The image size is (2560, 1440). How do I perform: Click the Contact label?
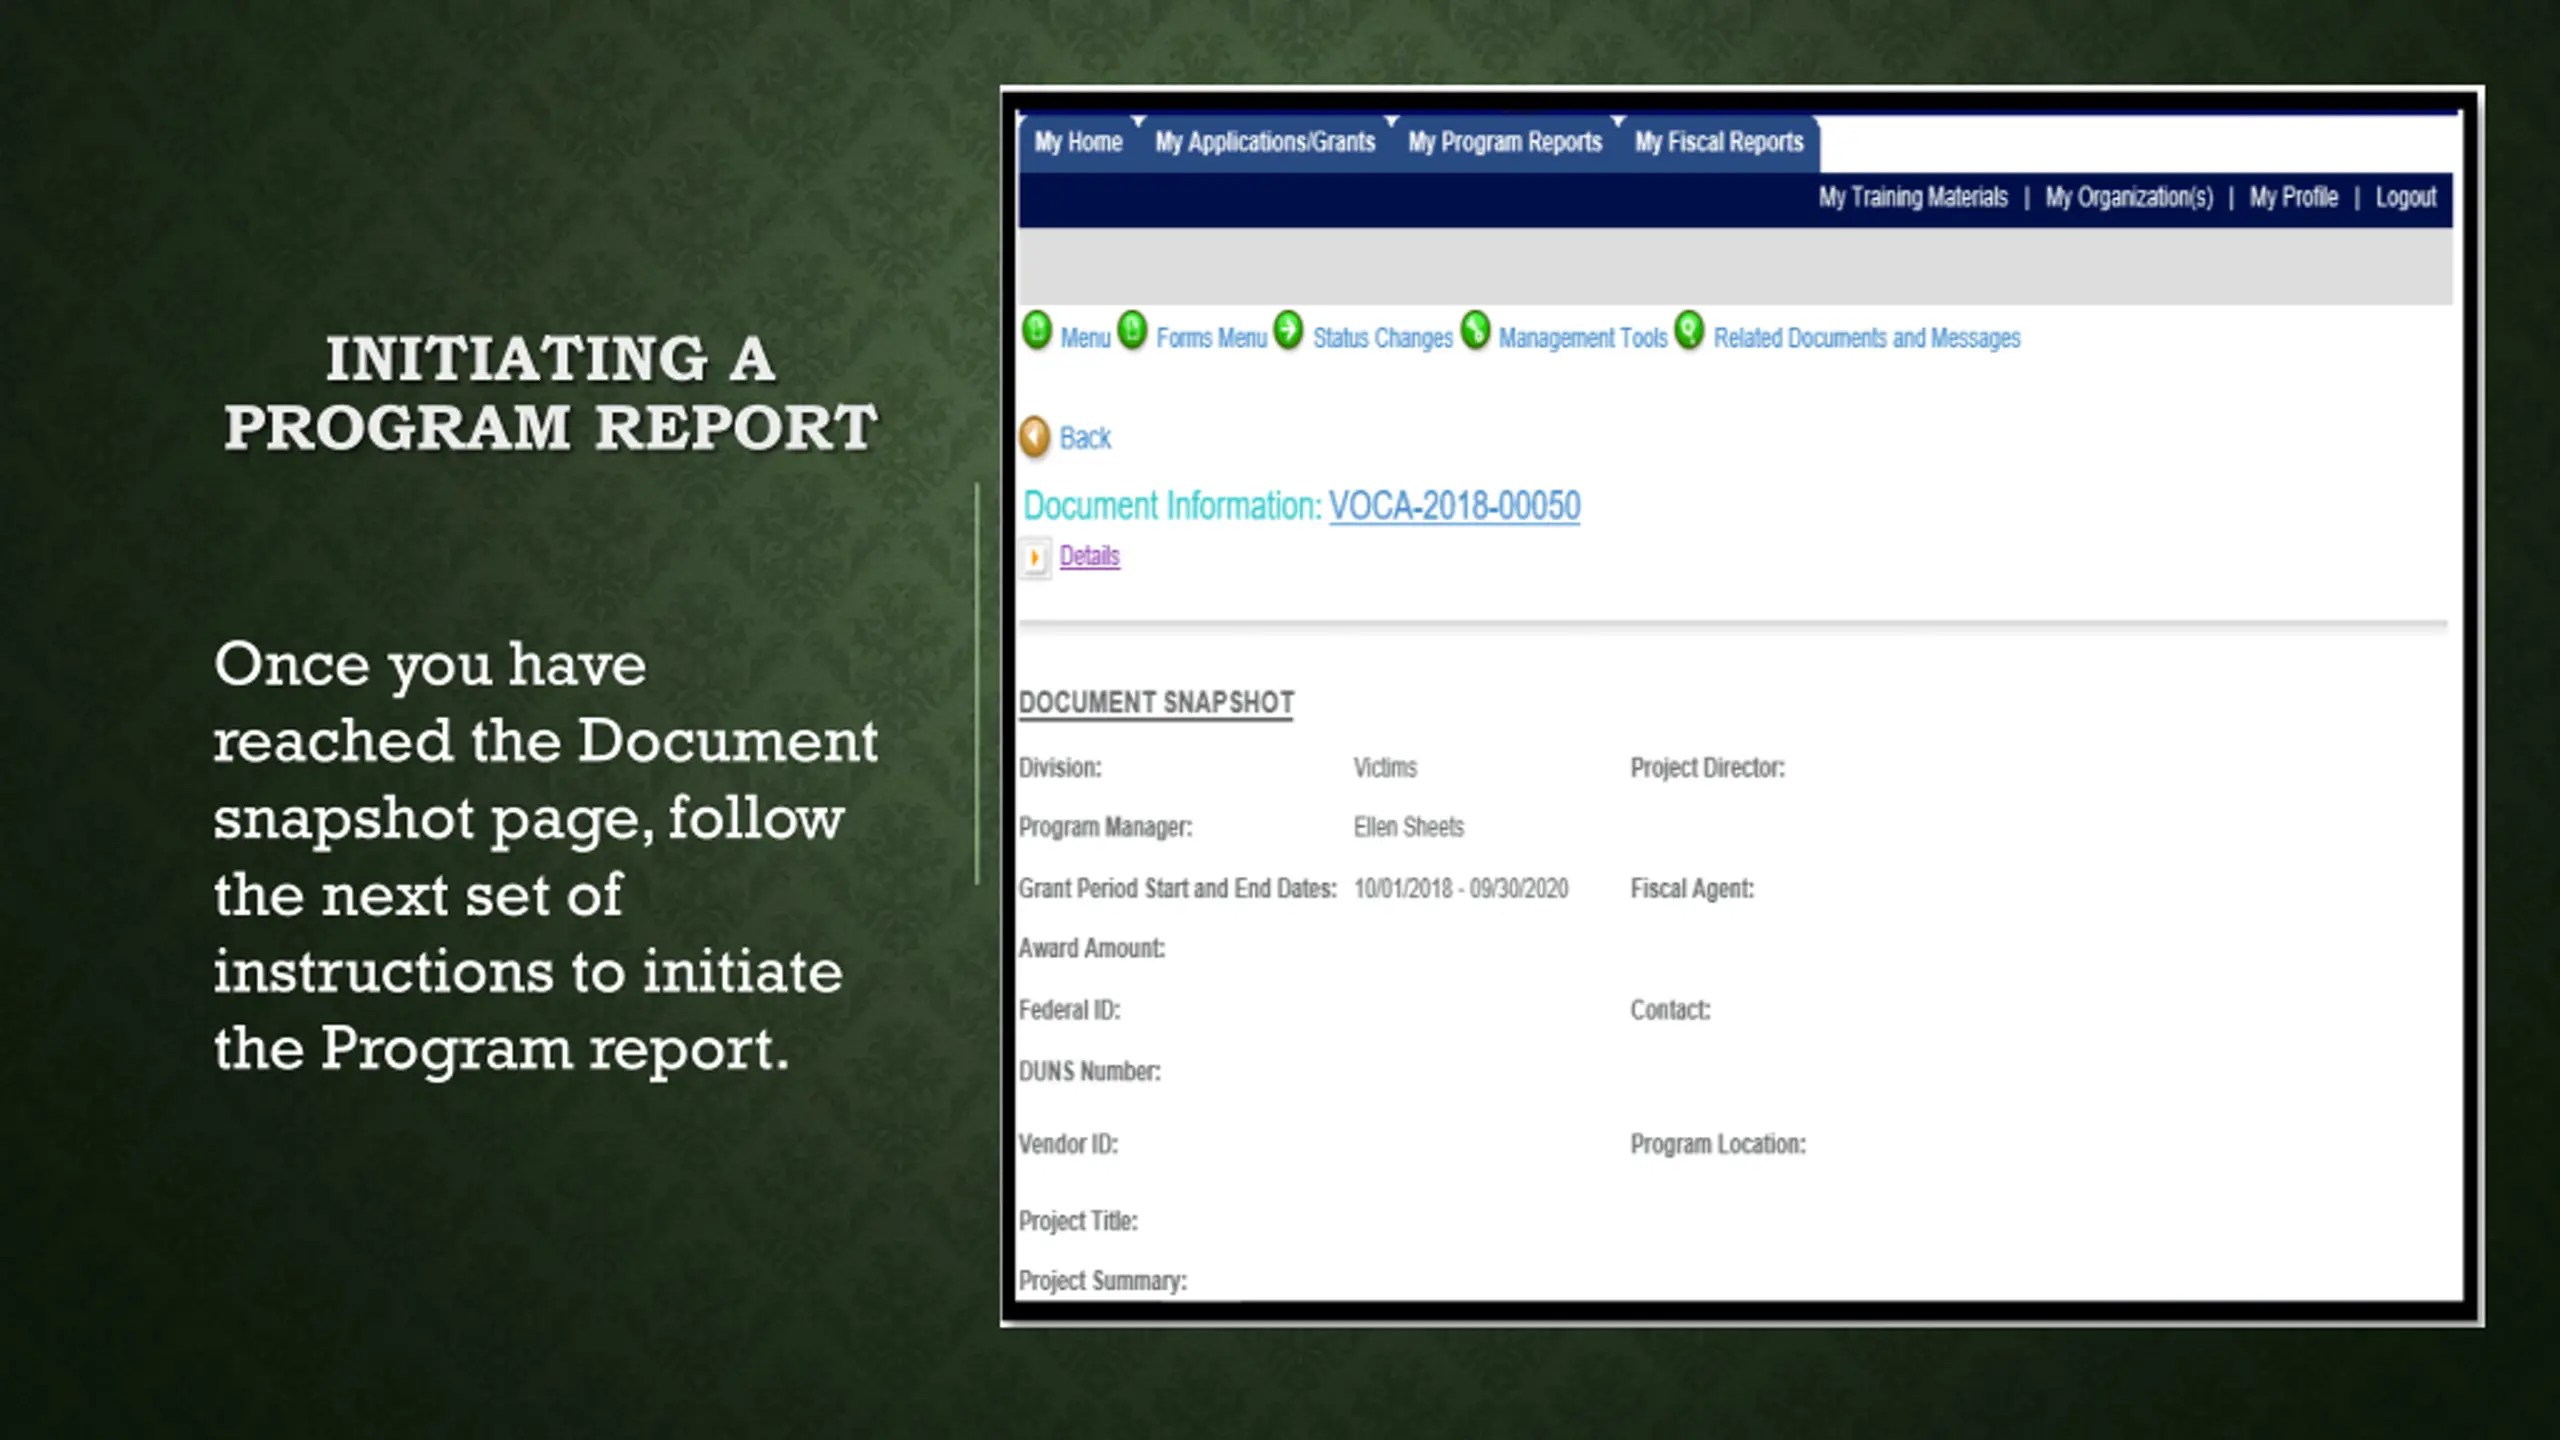[1670, 1010]
